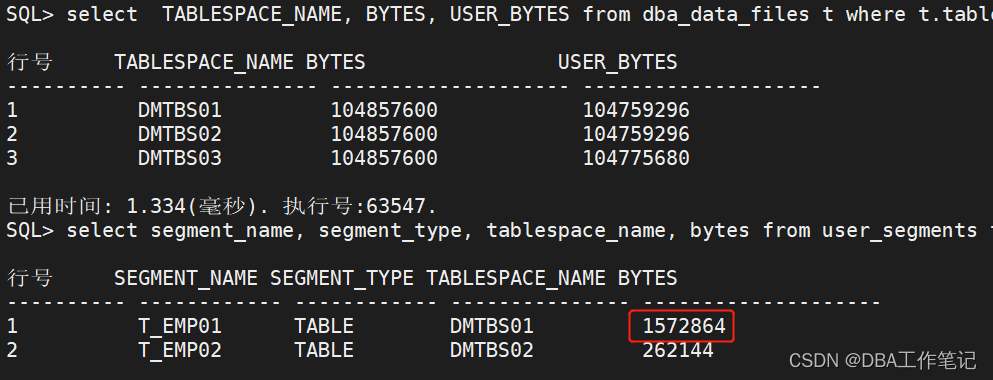Select DMTBS02 in first result table
The image size is (993, 380).
pos(180,134)
